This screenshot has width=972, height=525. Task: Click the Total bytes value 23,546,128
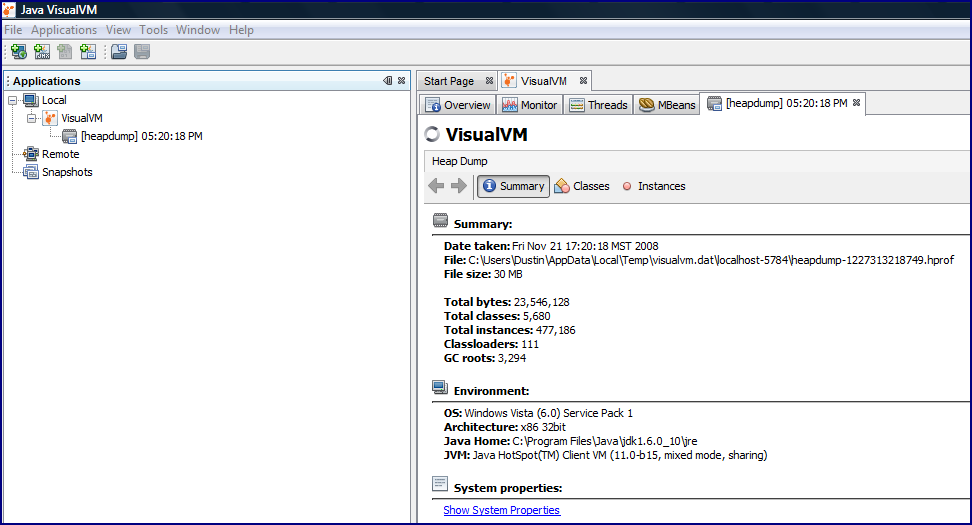[542, 302]
